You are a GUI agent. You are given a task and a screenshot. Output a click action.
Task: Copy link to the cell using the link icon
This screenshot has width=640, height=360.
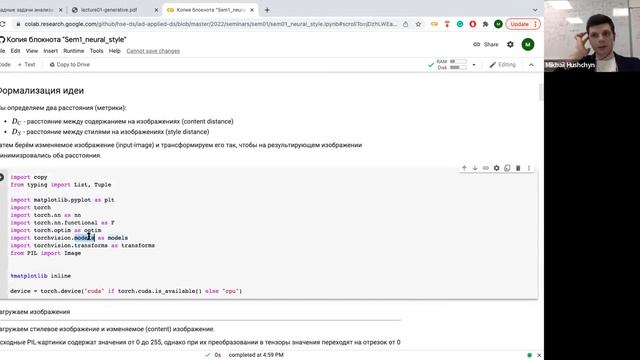[x=486, y=168]
